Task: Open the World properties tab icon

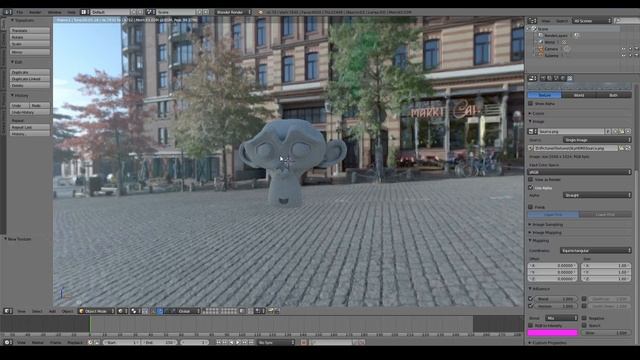Action: [x=563, y=78]
